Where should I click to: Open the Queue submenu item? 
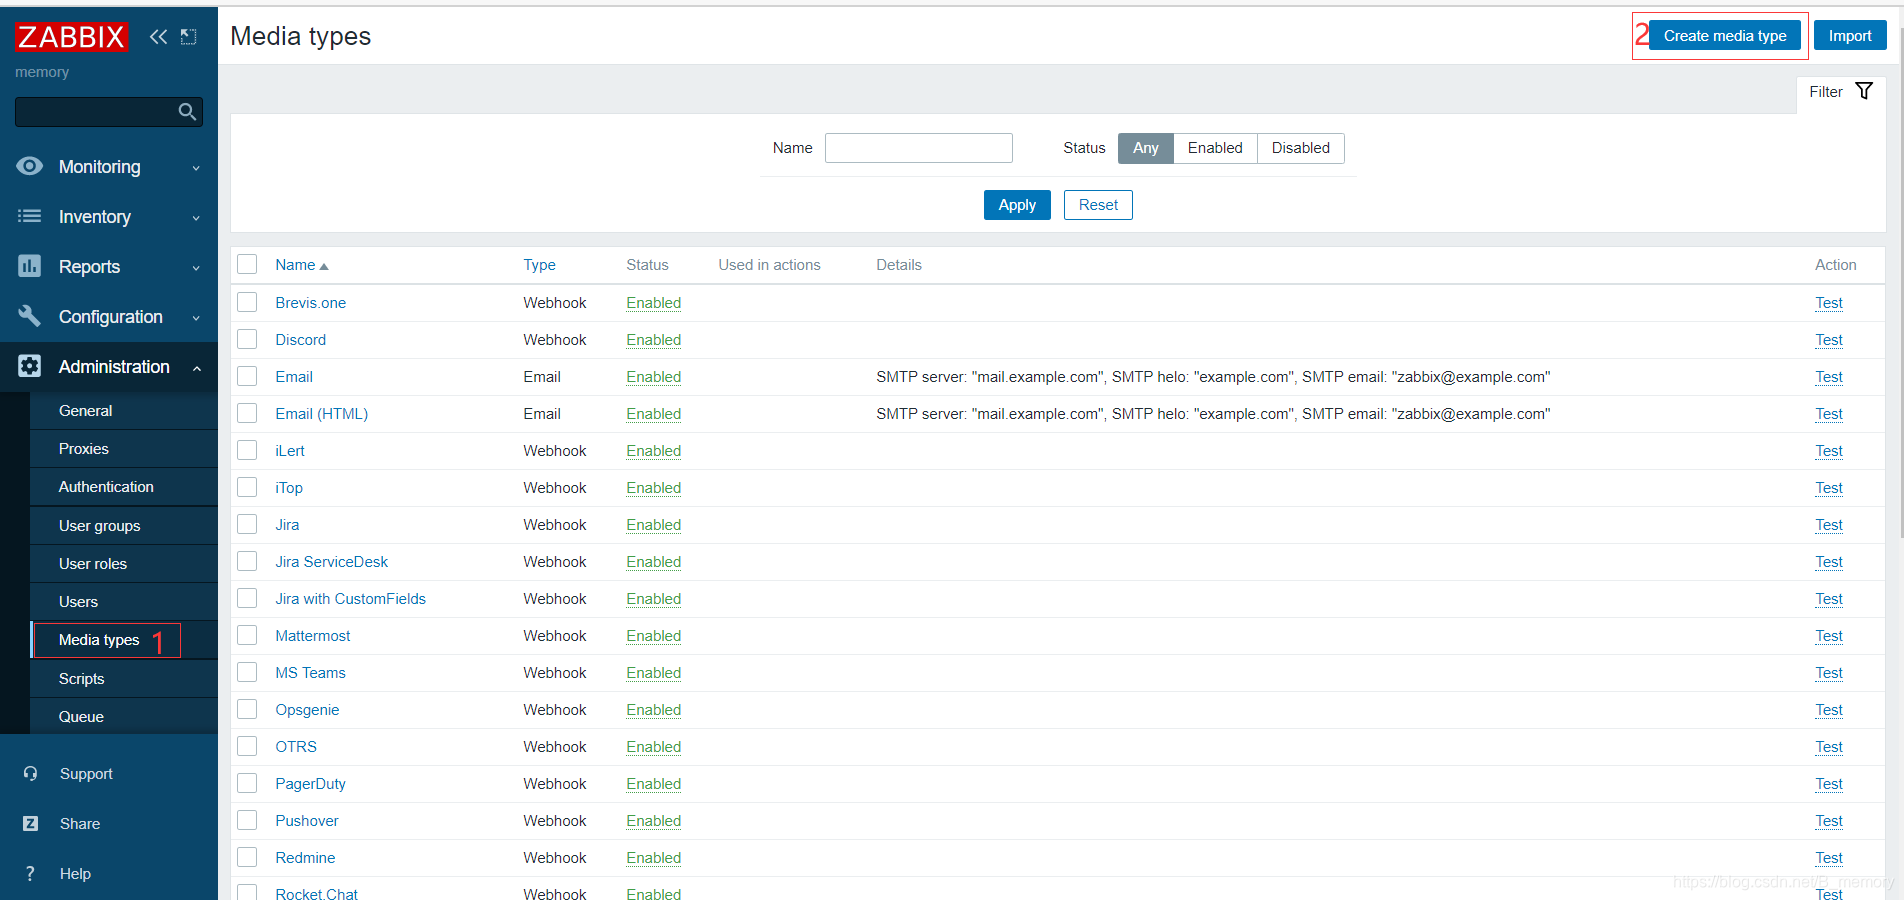[124, 717]
